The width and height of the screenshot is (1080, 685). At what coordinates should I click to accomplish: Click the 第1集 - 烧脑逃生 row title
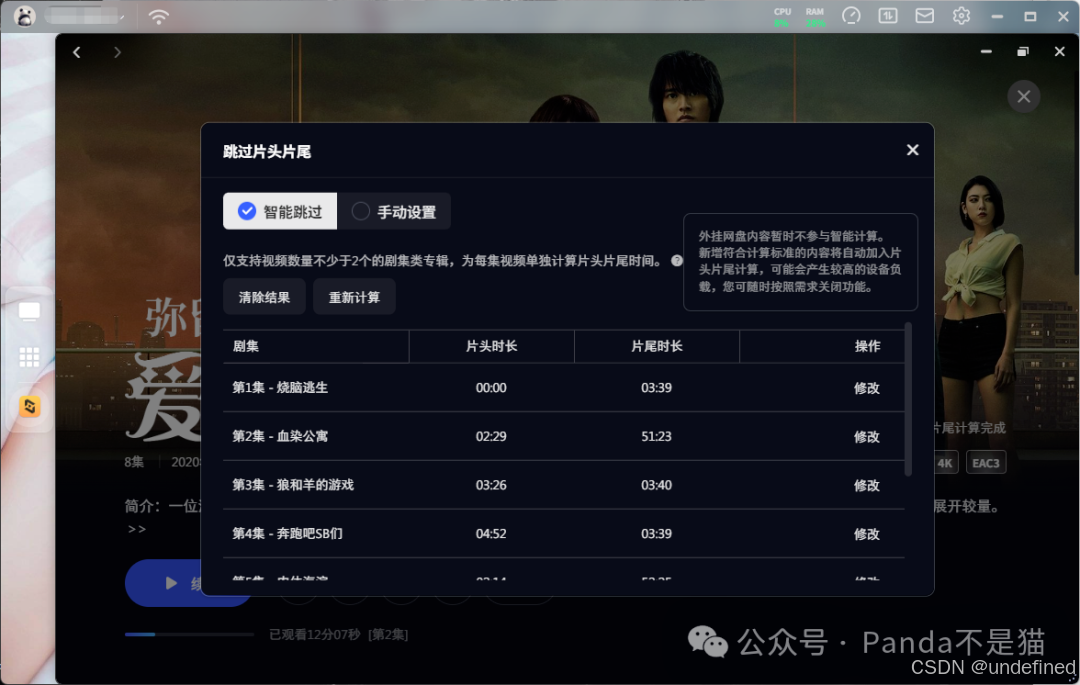coord(280,388)
